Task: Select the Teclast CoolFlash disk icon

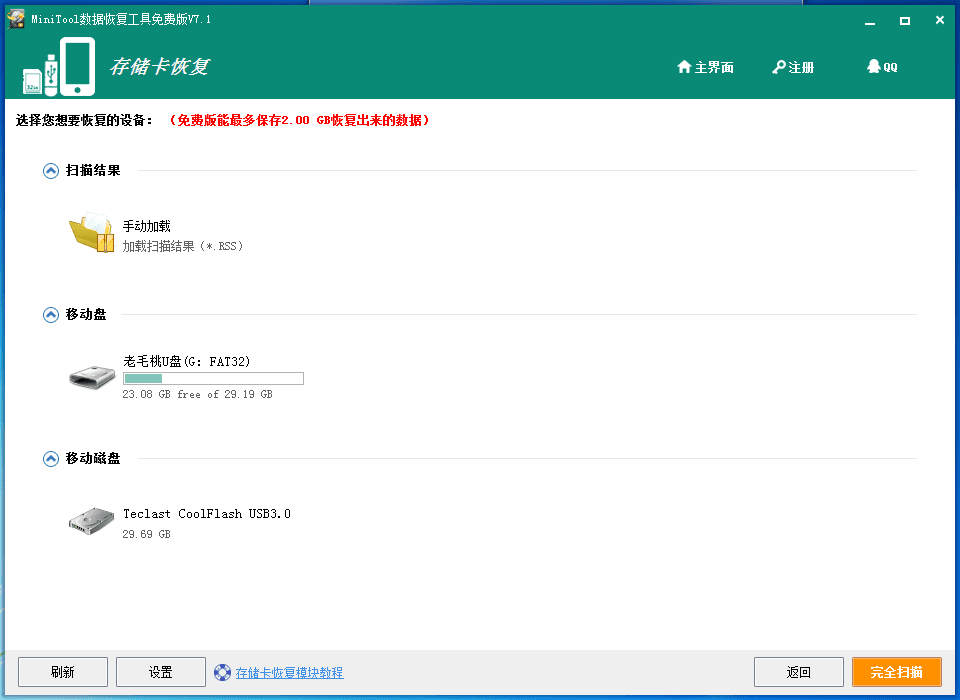Action: pos(91,521)
